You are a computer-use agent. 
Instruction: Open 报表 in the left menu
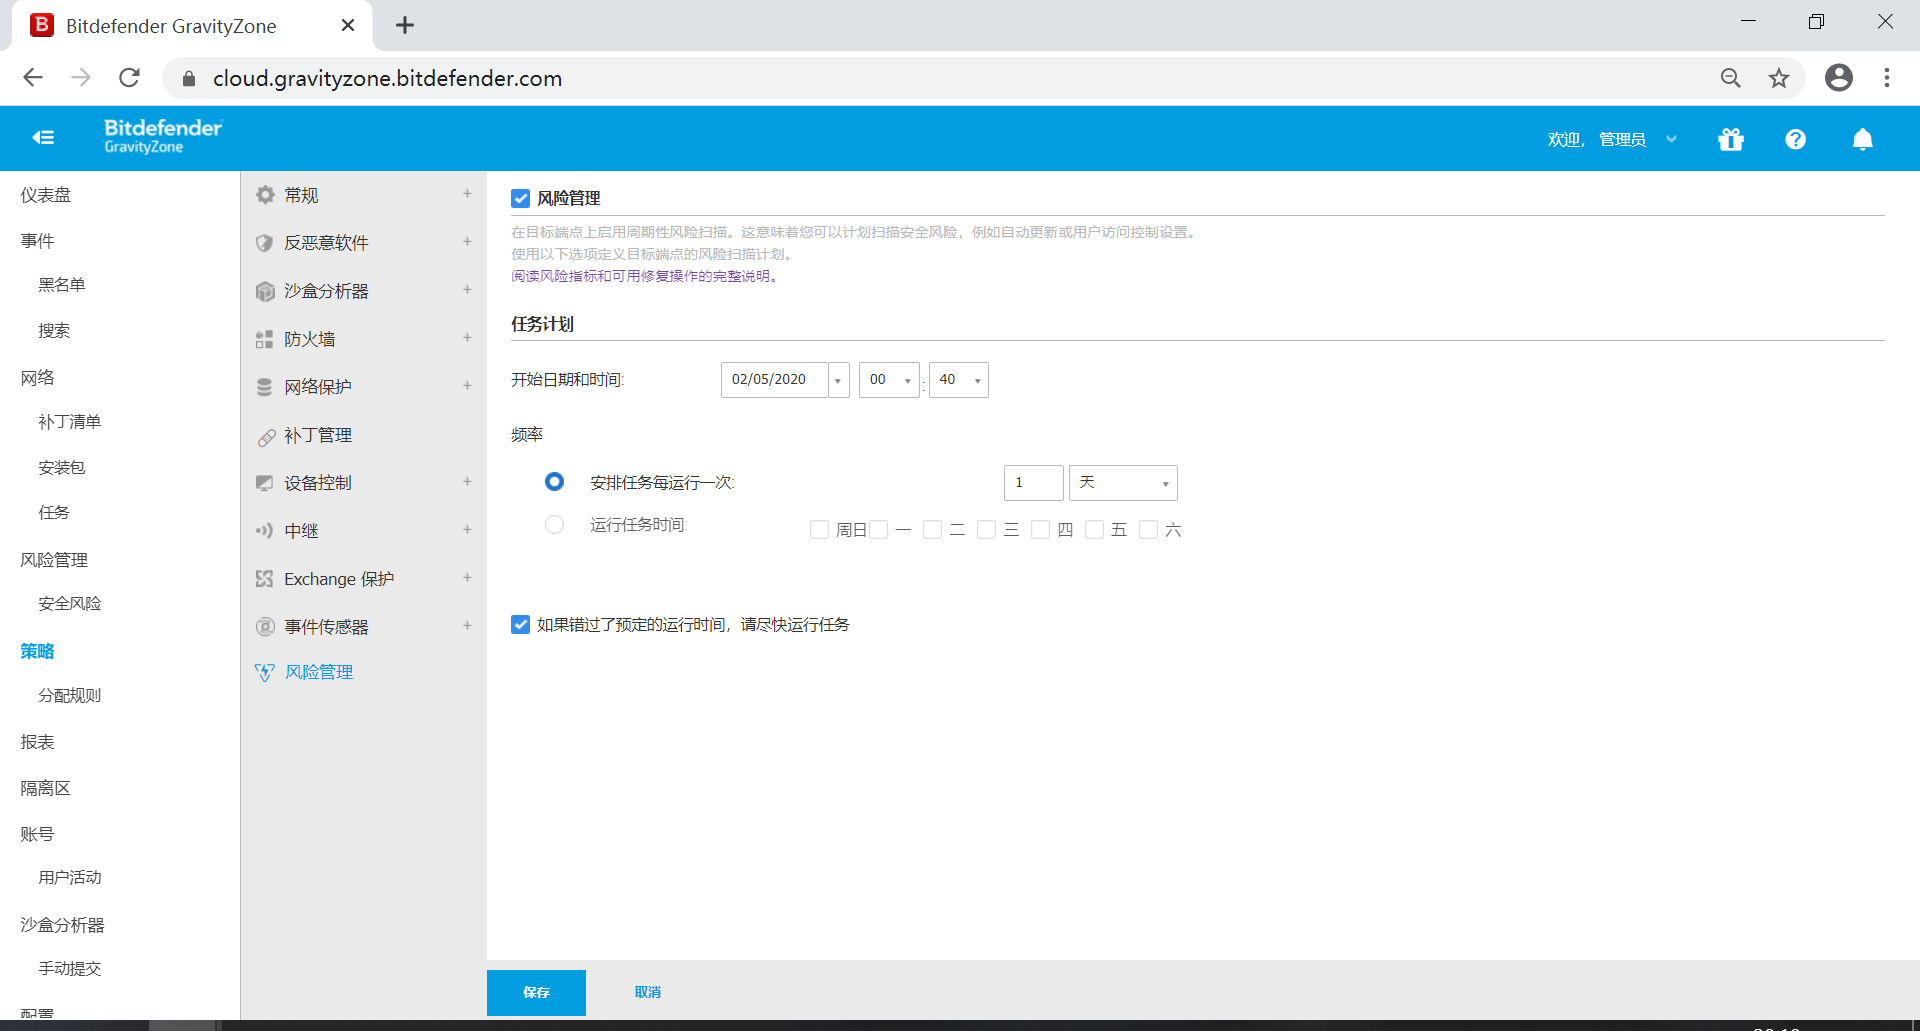tap(38, 742)
